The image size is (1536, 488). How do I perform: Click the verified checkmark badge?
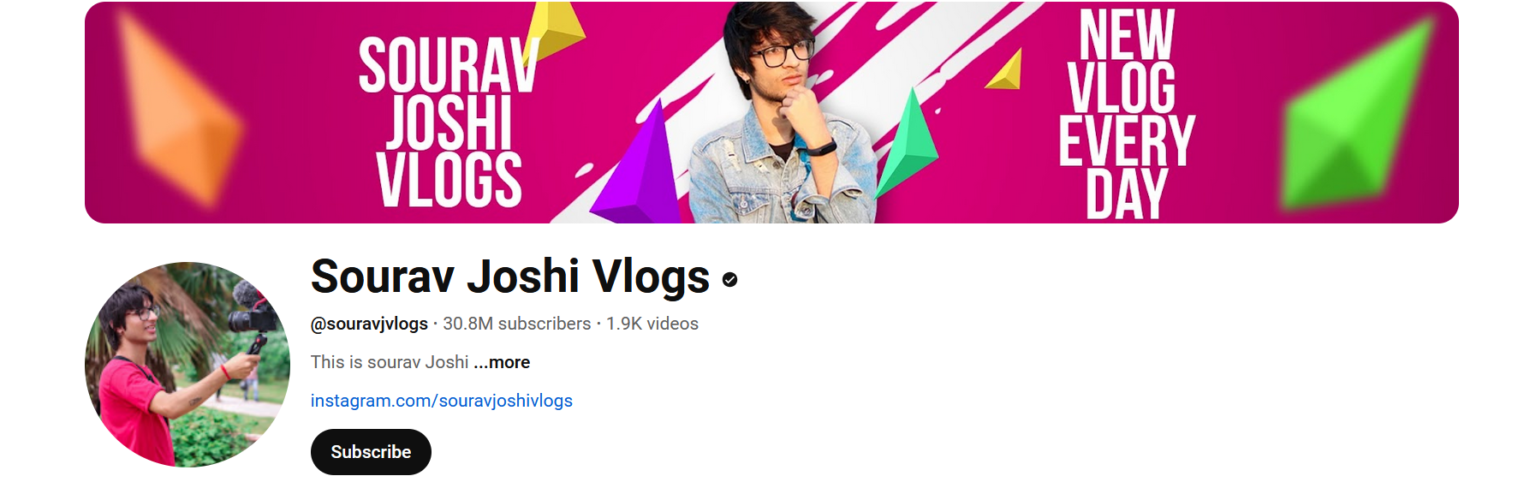tap(730, 280)
